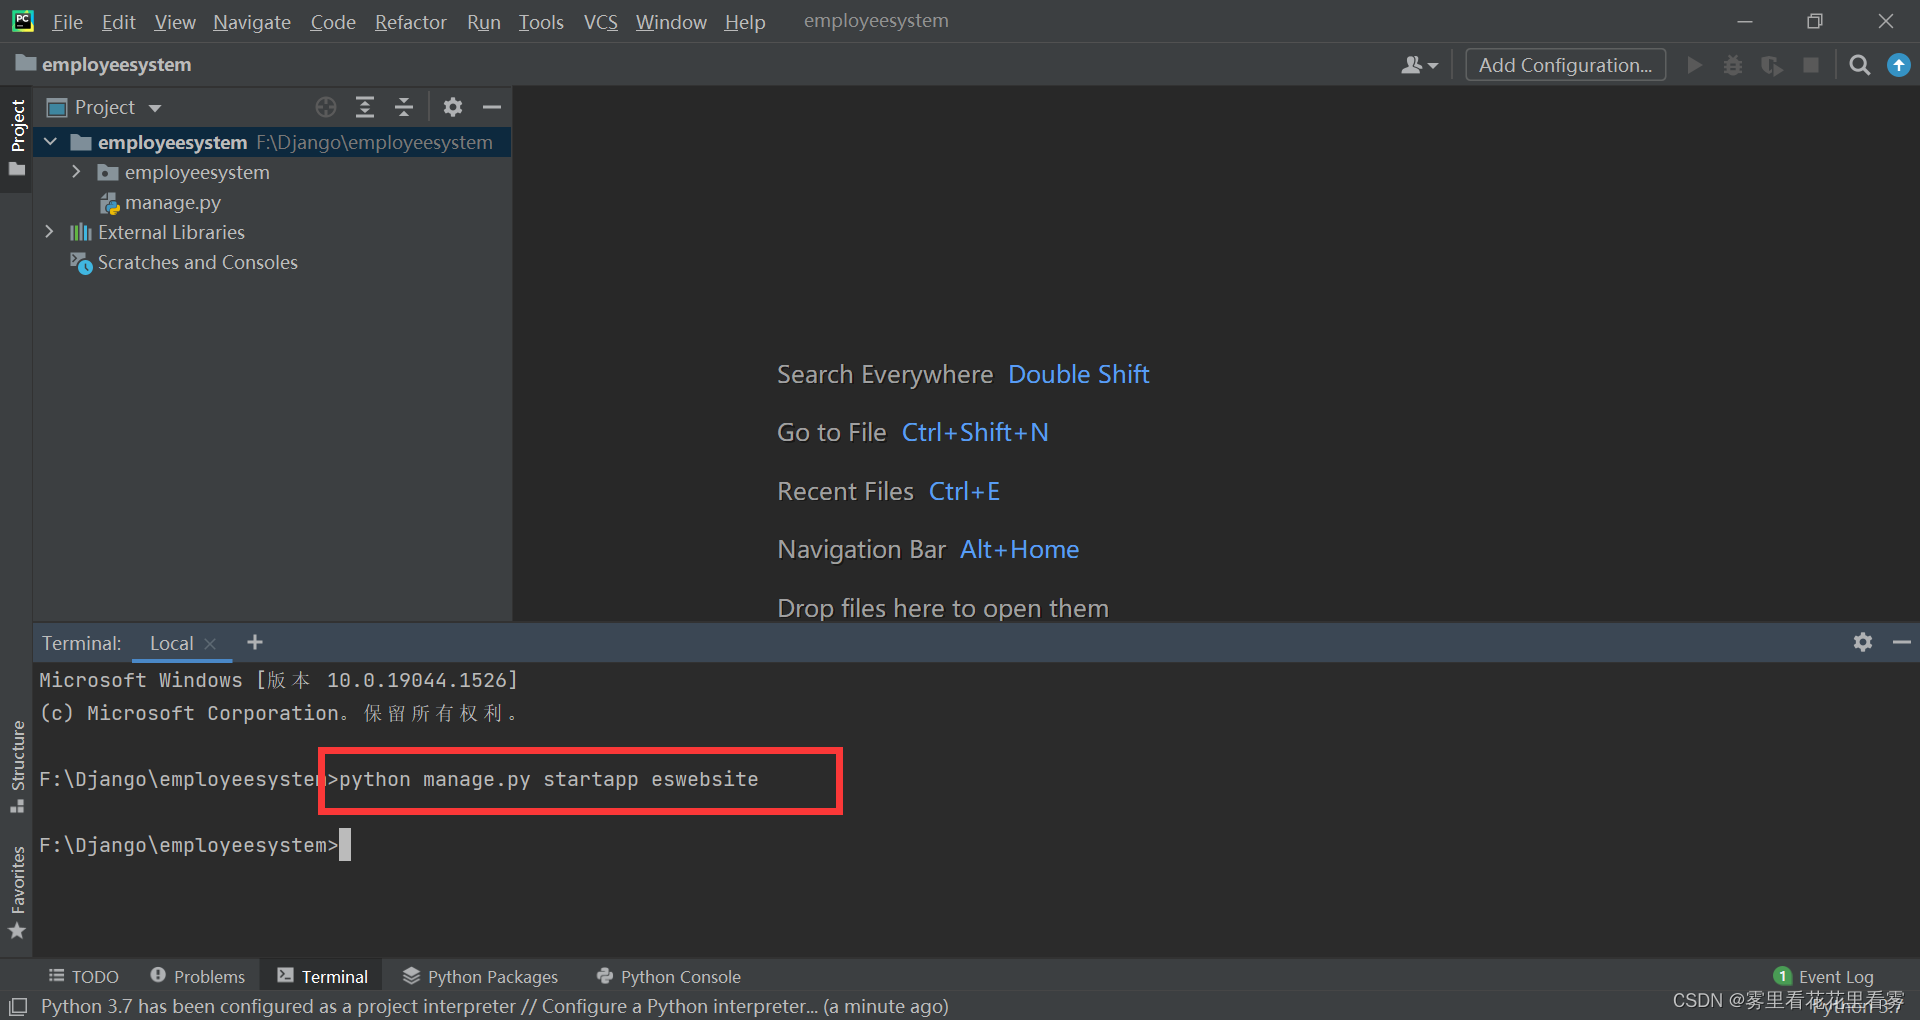1920x1020 pixels.
Task: Select Scratches and Consoles item
Action: coord(184,262)
